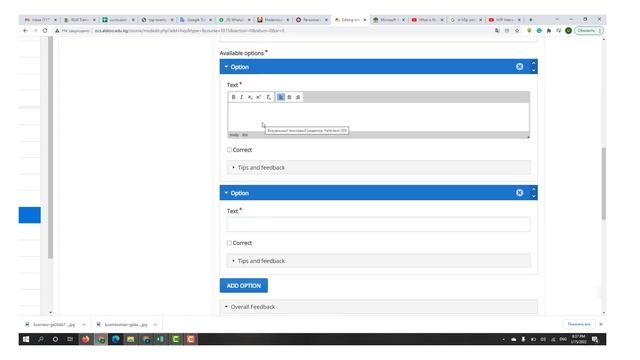Click the left sidebar scrollbar thumb
The width and height of the screenshot is (640, 360).
(x=50, y=147)
